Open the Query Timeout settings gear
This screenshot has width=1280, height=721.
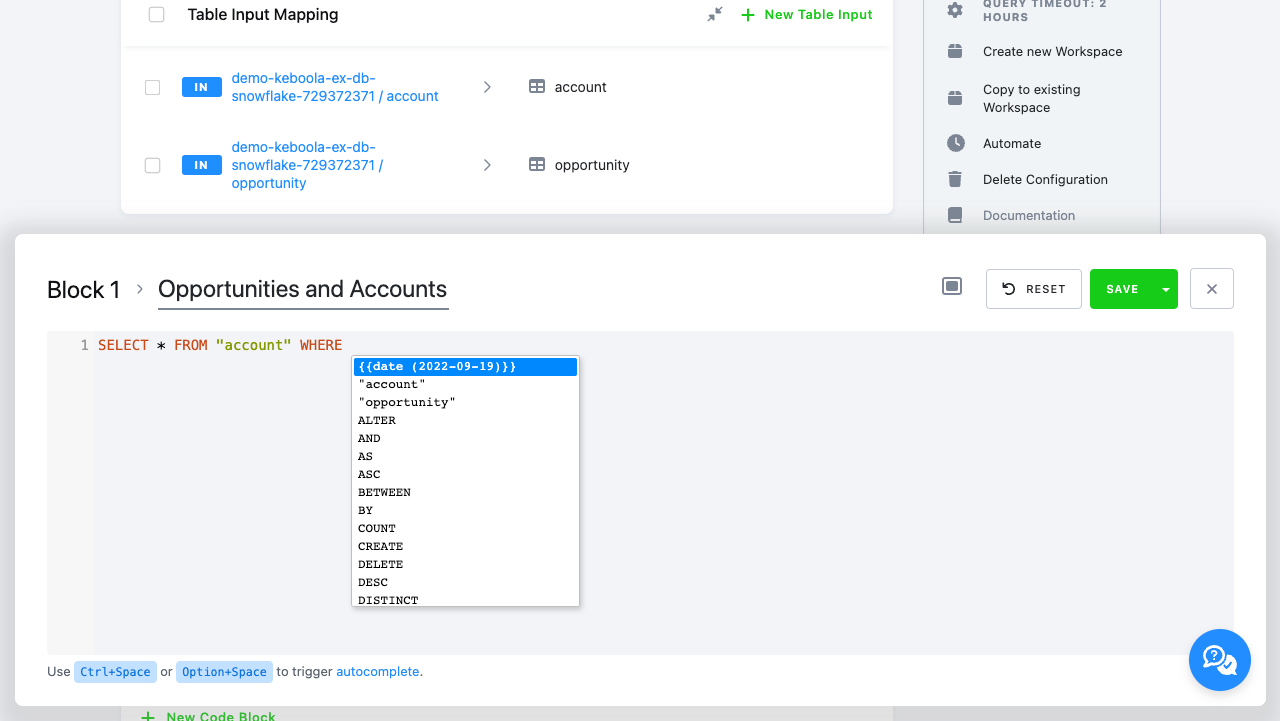pos(955,9)
